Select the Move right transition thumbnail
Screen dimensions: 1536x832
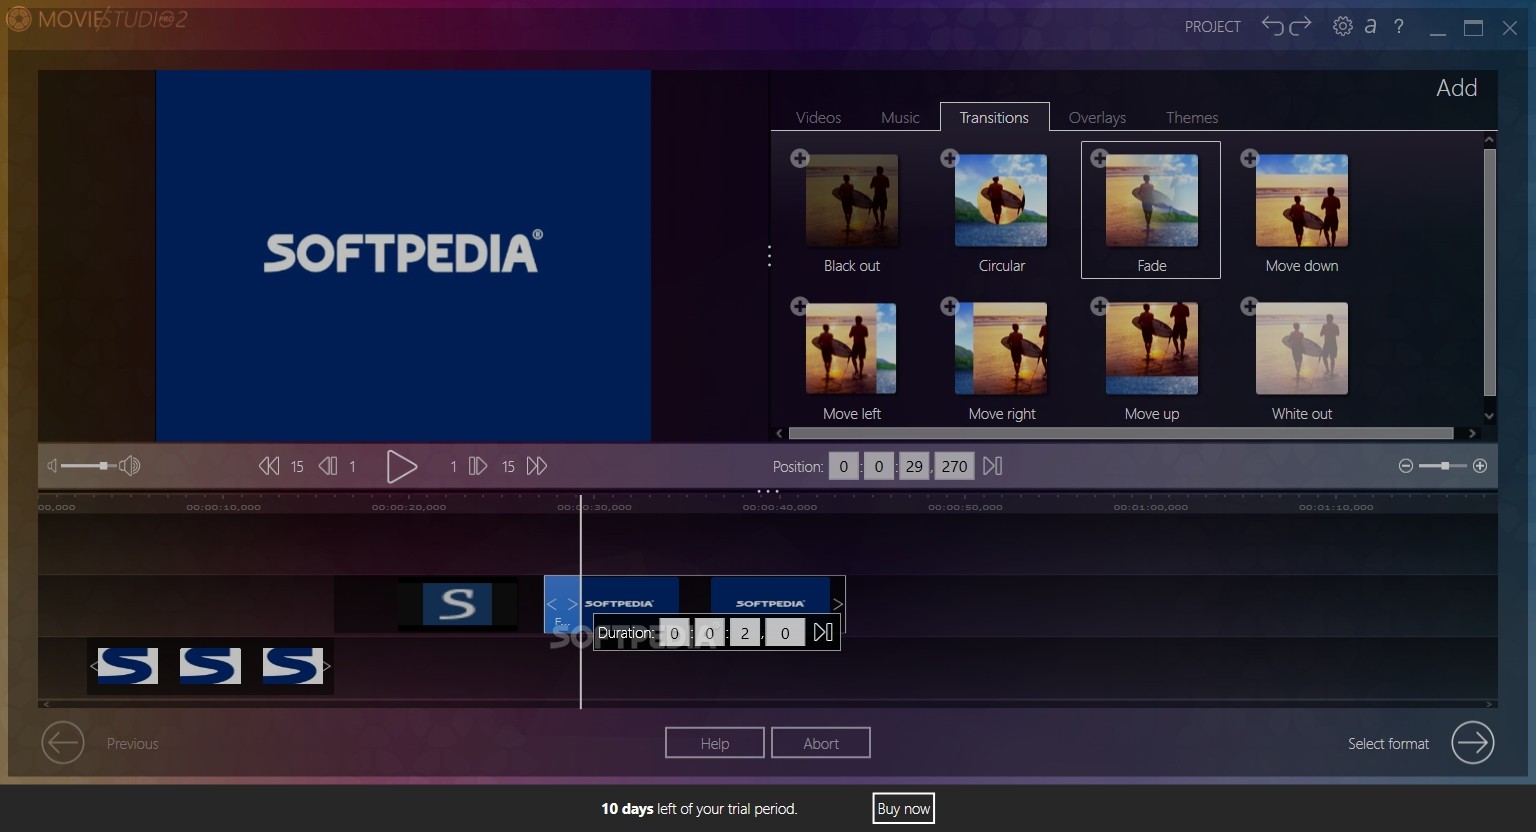1001,348
